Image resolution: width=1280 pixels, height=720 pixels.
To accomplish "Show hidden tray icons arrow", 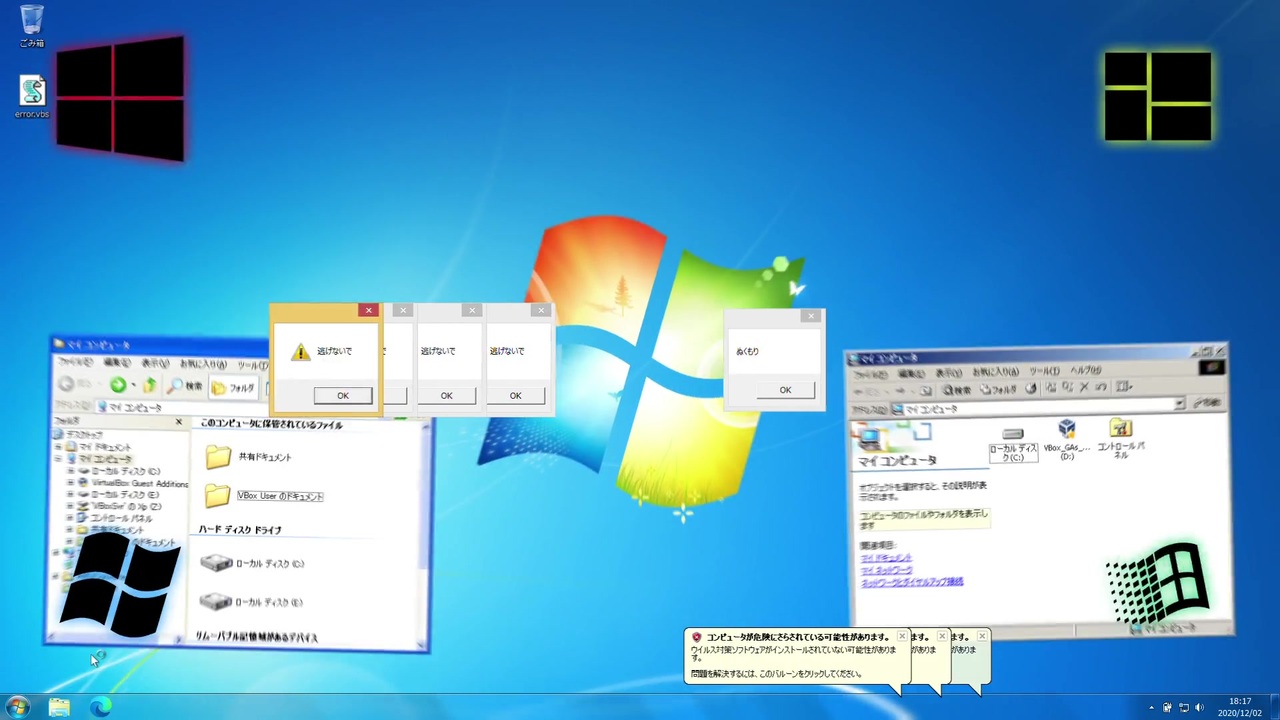I will pyautogui.click(x=1151, y=708).
